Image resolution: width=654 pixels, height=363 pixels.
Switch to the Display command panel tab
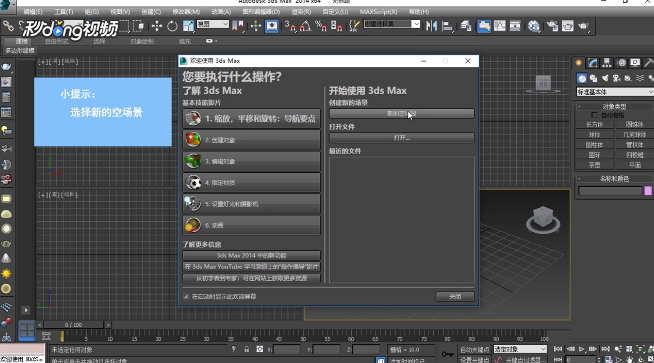coord(635,63)
